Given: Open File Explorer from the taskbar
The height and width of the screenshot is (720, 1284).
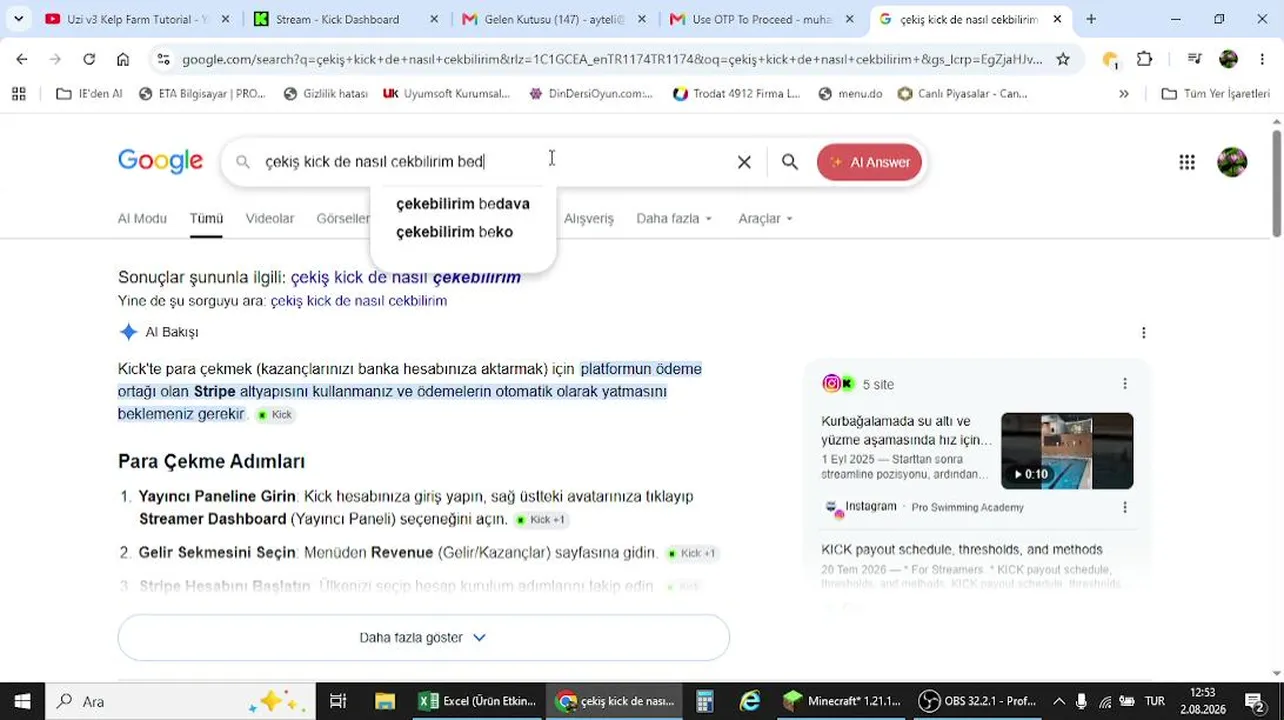Looking at the screenshot, I should [385, 701].
